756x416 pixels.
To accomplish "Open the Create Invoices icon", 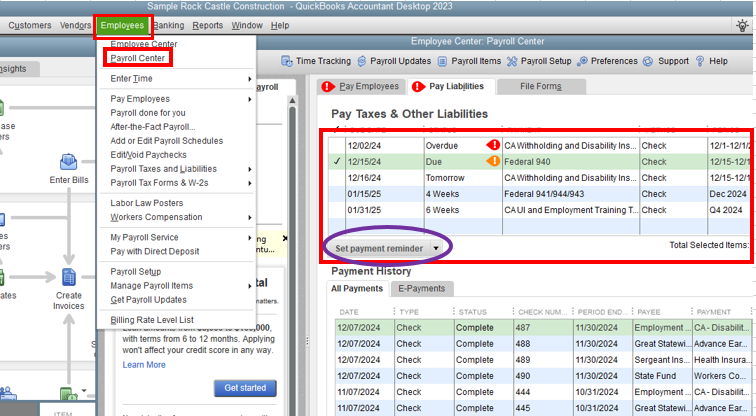I will coord(69,277).
